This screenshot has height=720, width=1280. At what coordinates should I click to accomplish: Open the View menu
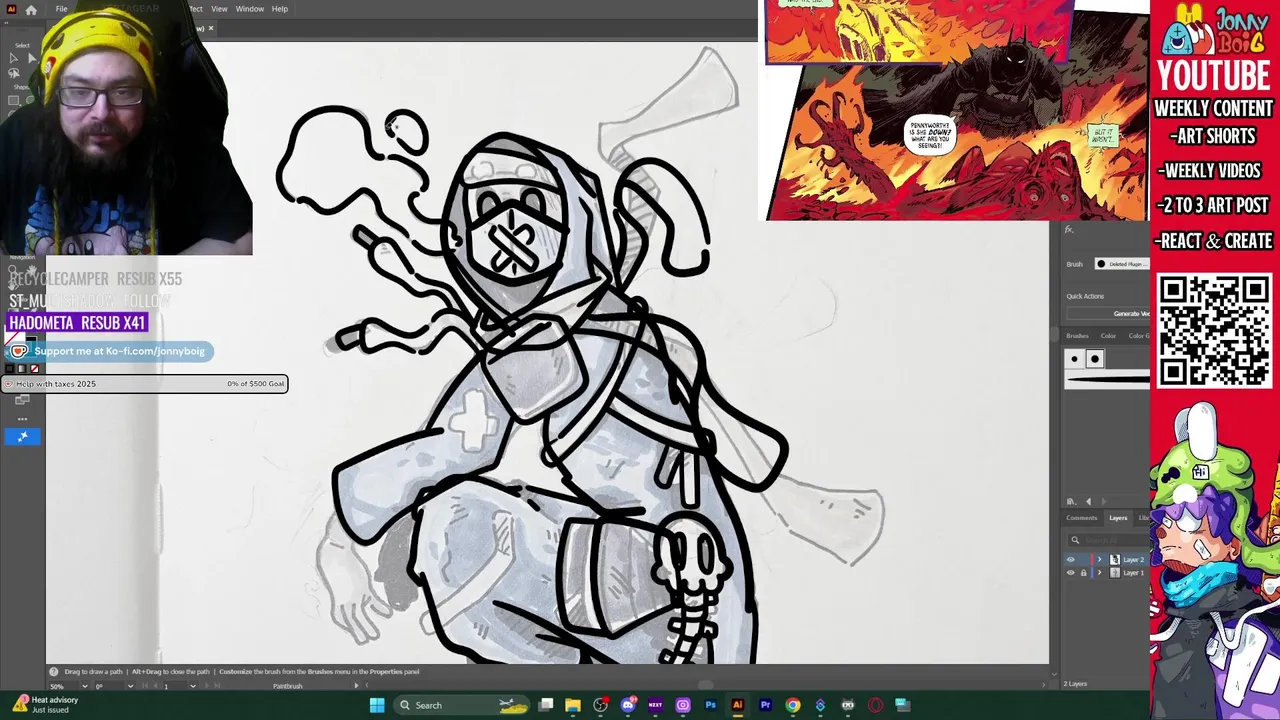(x=219, y=9)
